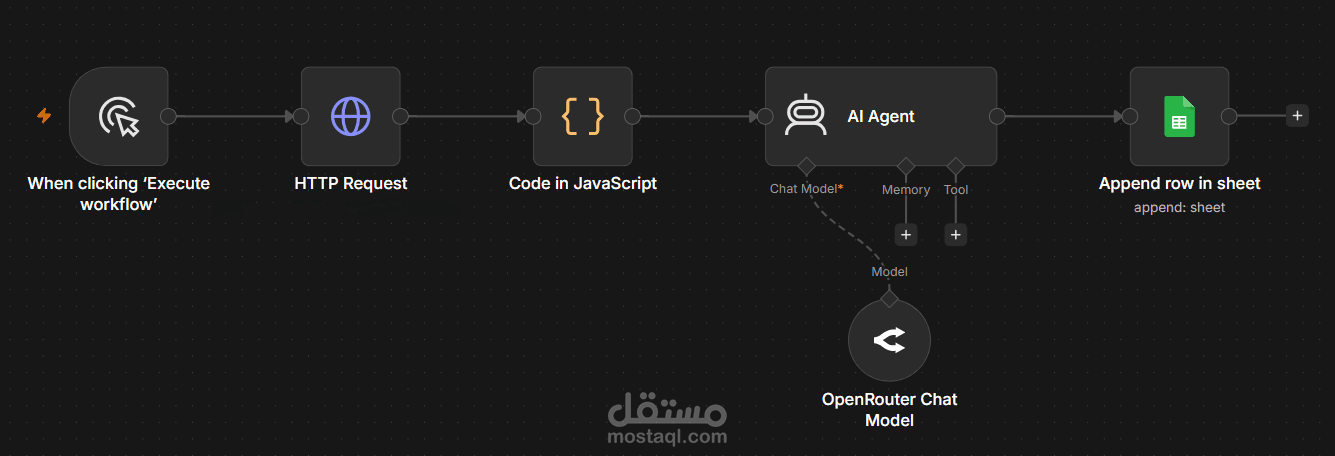Viewport: 1335px width, 456px height.
Task: Click the 'Chat Model*' connector label
Action: [x=807, y=189]
